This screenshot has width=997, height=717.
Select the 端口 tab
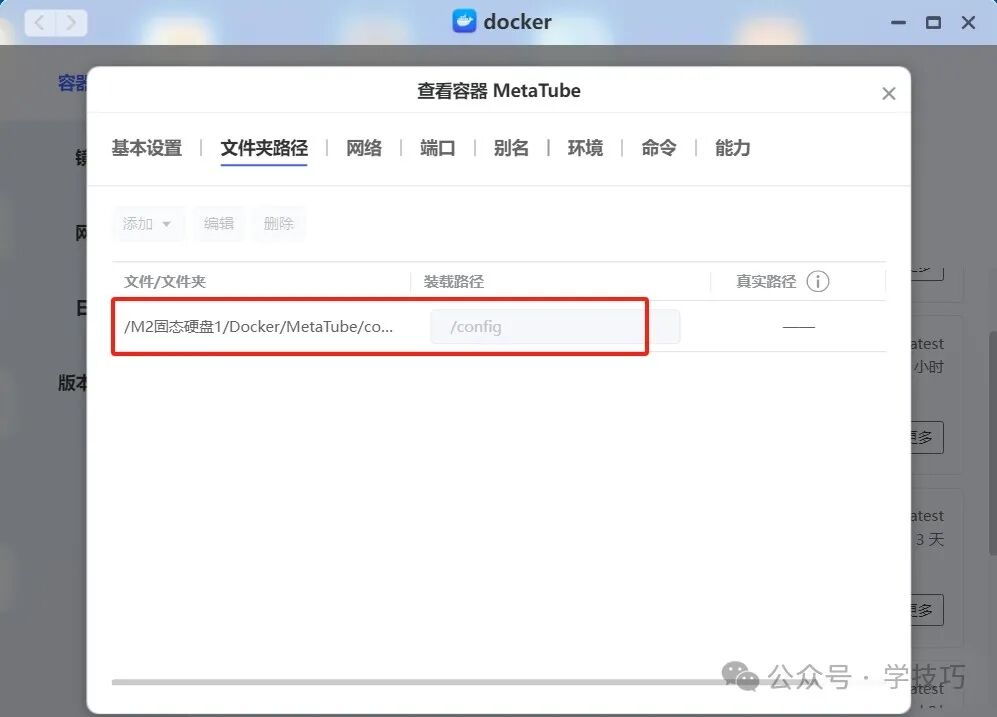point(437,147)
